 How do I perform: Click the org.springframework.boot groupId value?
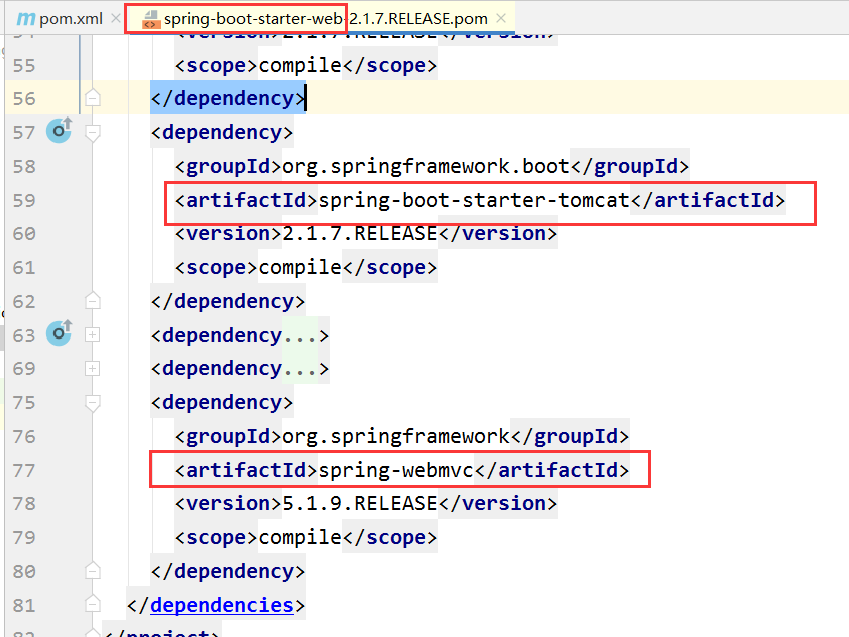(x=426, y=166)
